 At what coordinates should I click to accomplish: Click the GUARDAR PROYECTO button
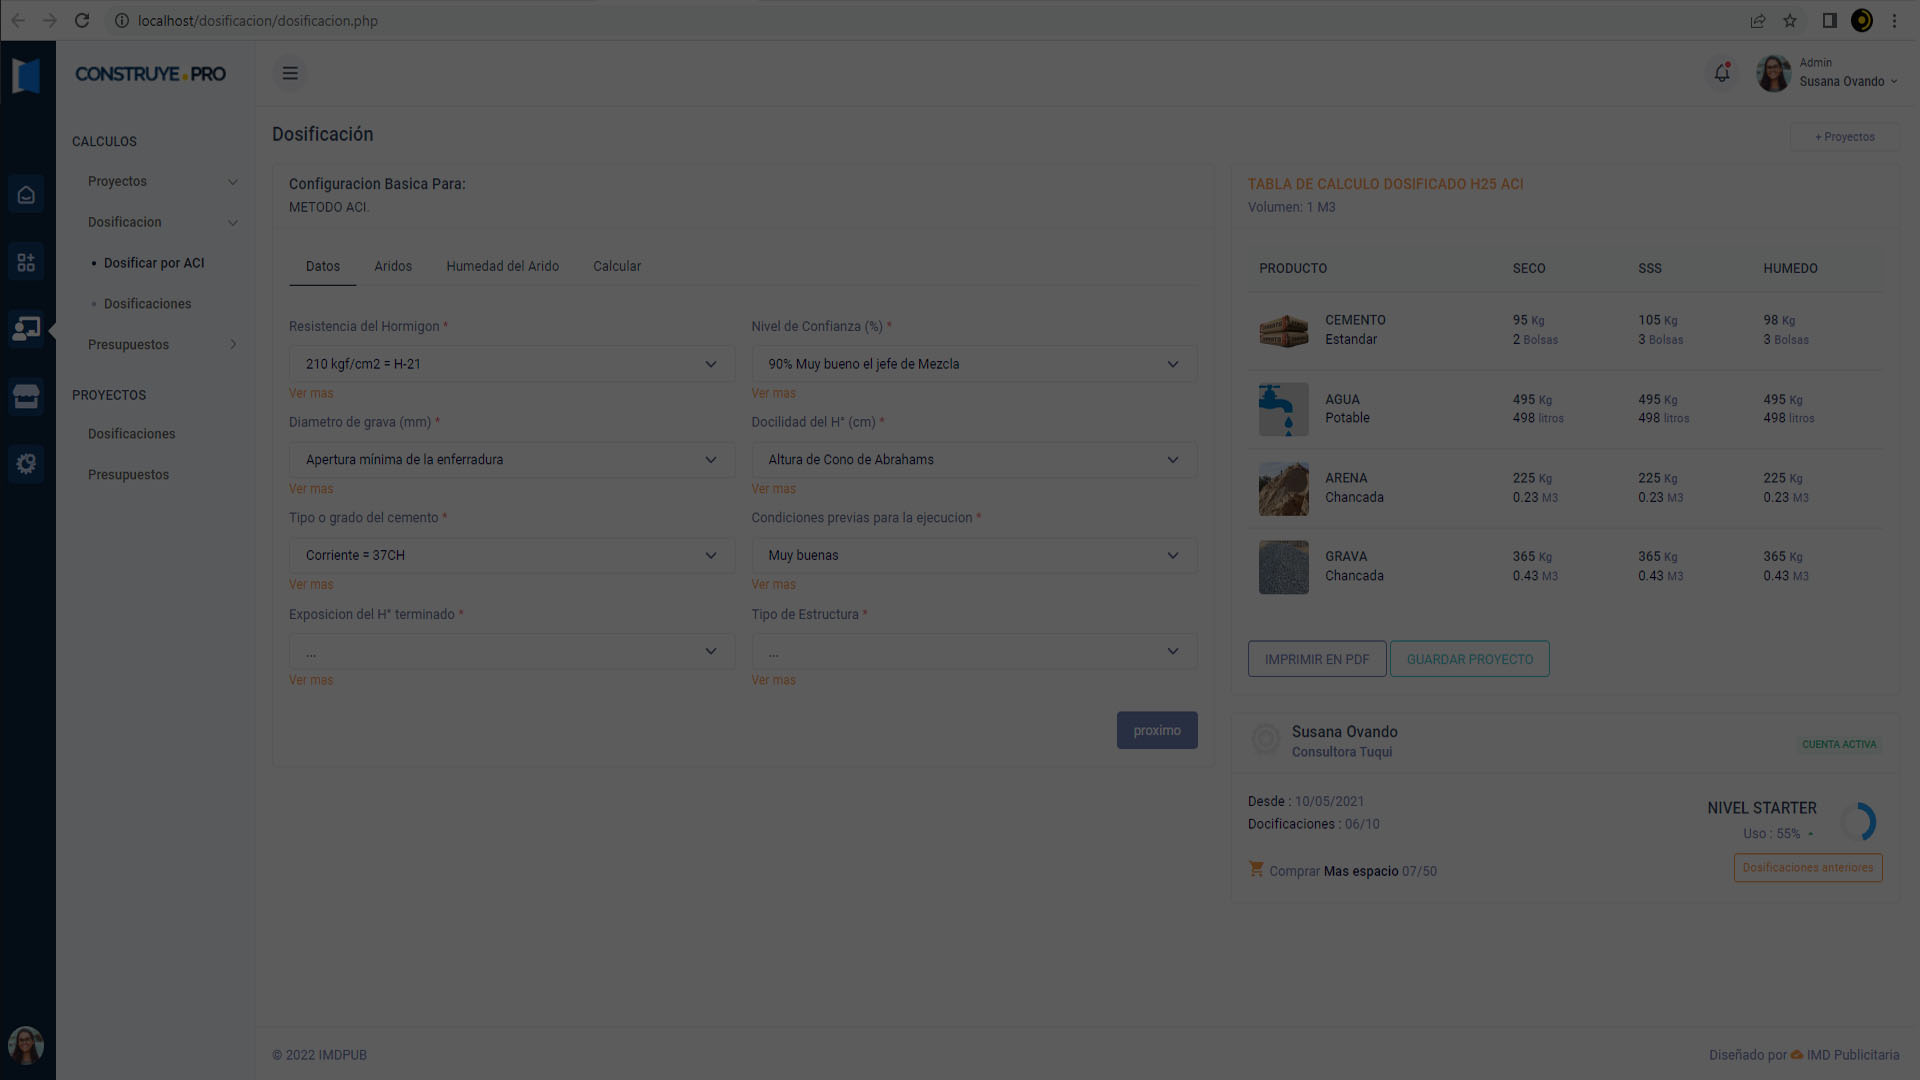coord(1469,659)
